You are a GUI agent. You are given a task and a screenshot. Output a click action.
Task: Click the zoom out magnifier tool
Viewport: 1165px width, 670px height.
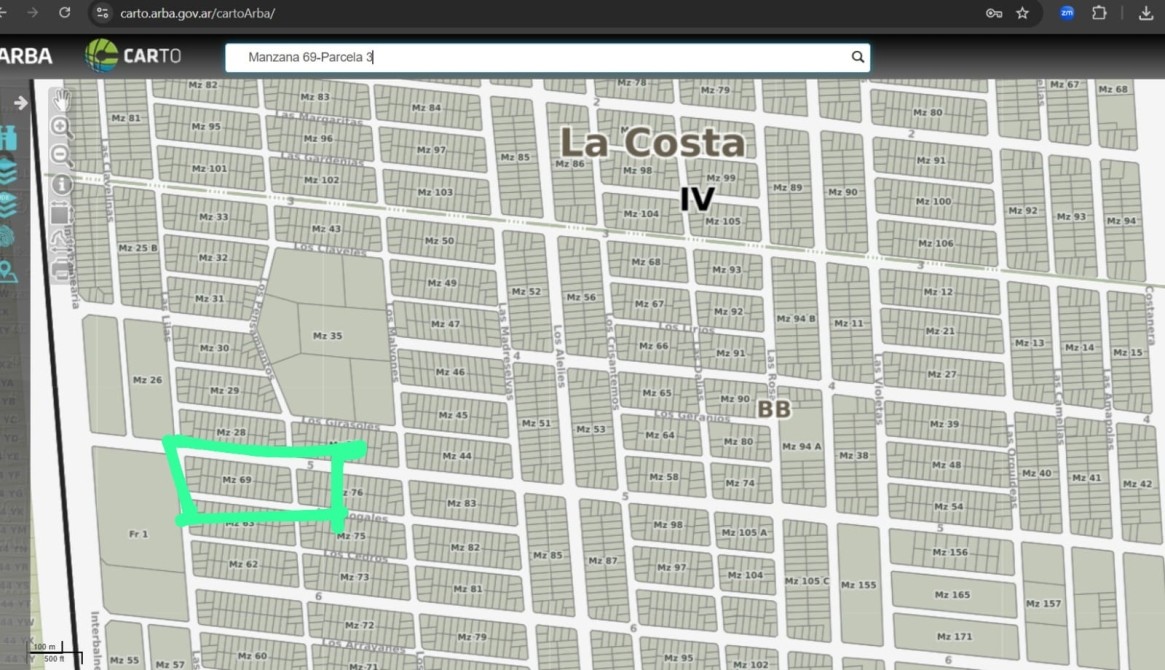coord(62,156)
